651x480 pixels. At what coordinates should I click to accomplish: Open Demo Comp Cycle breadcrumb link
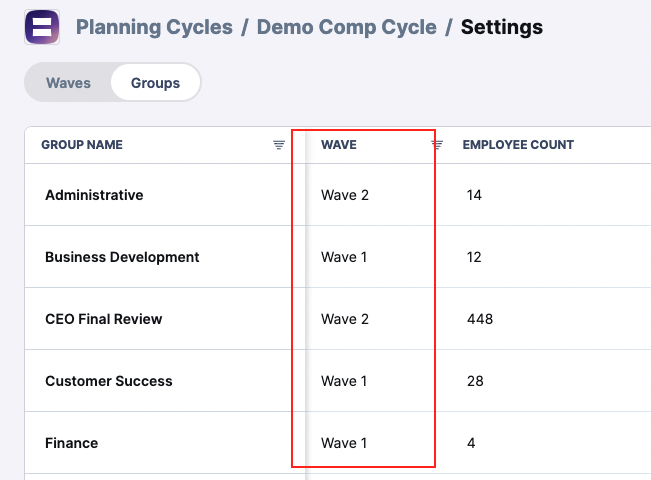coord(347,27)
